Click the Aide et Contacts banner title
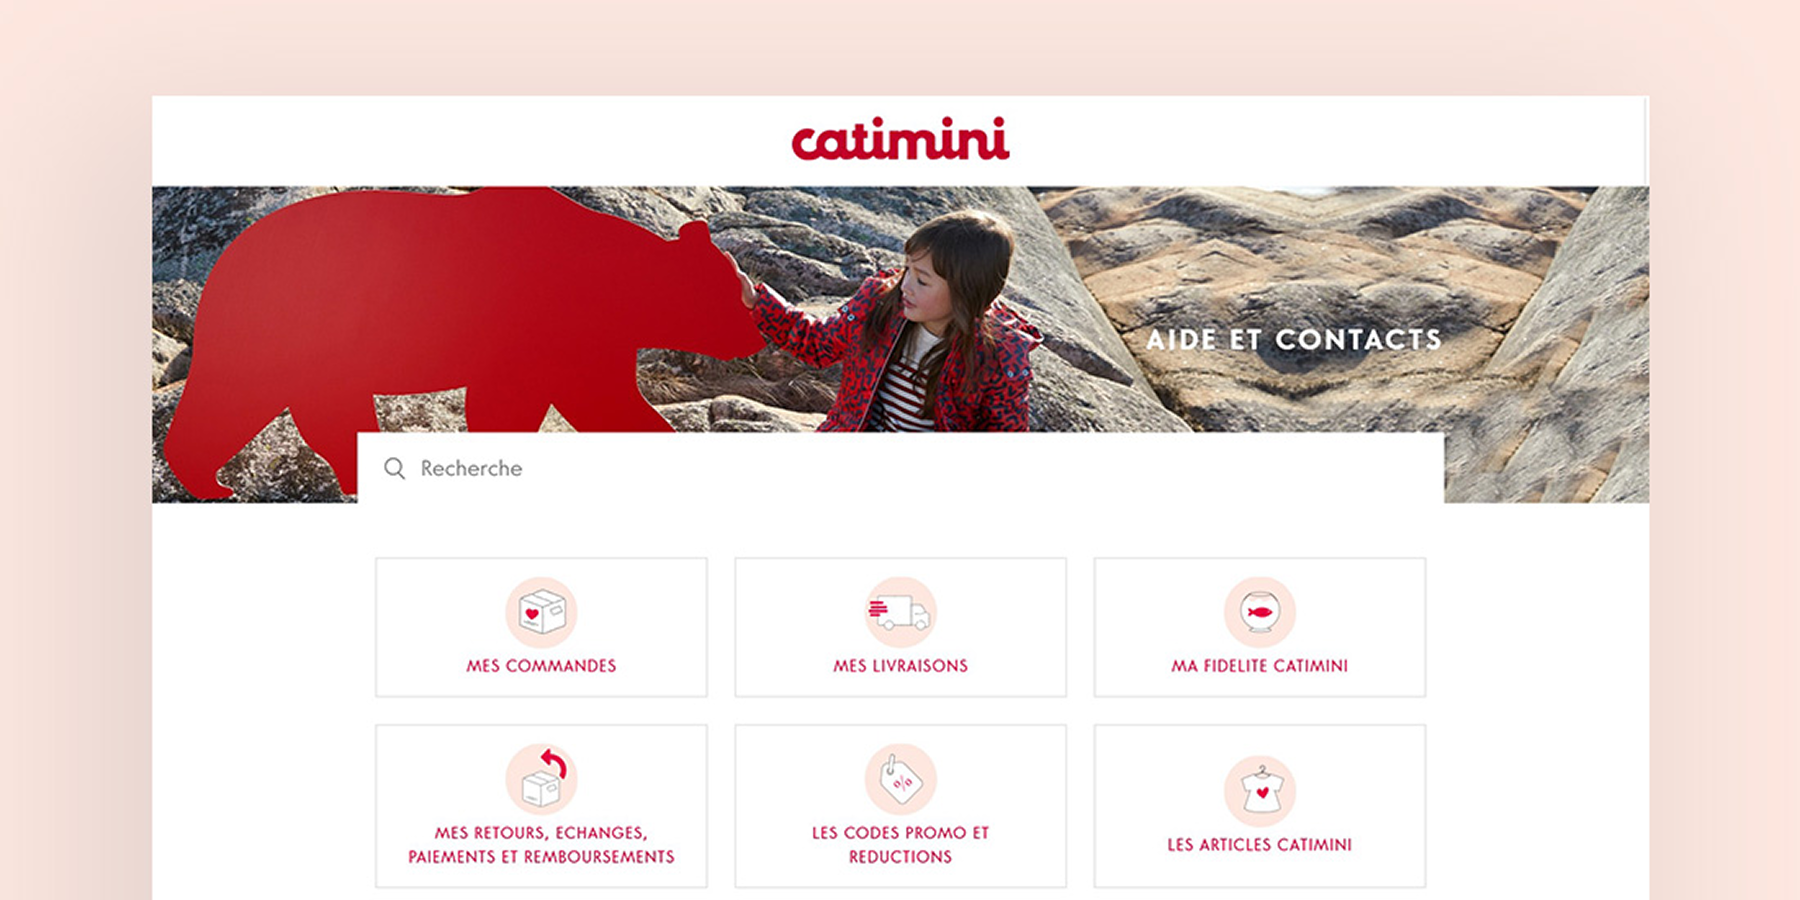Screen dimensions: 1800x900 pos(1294,340)
